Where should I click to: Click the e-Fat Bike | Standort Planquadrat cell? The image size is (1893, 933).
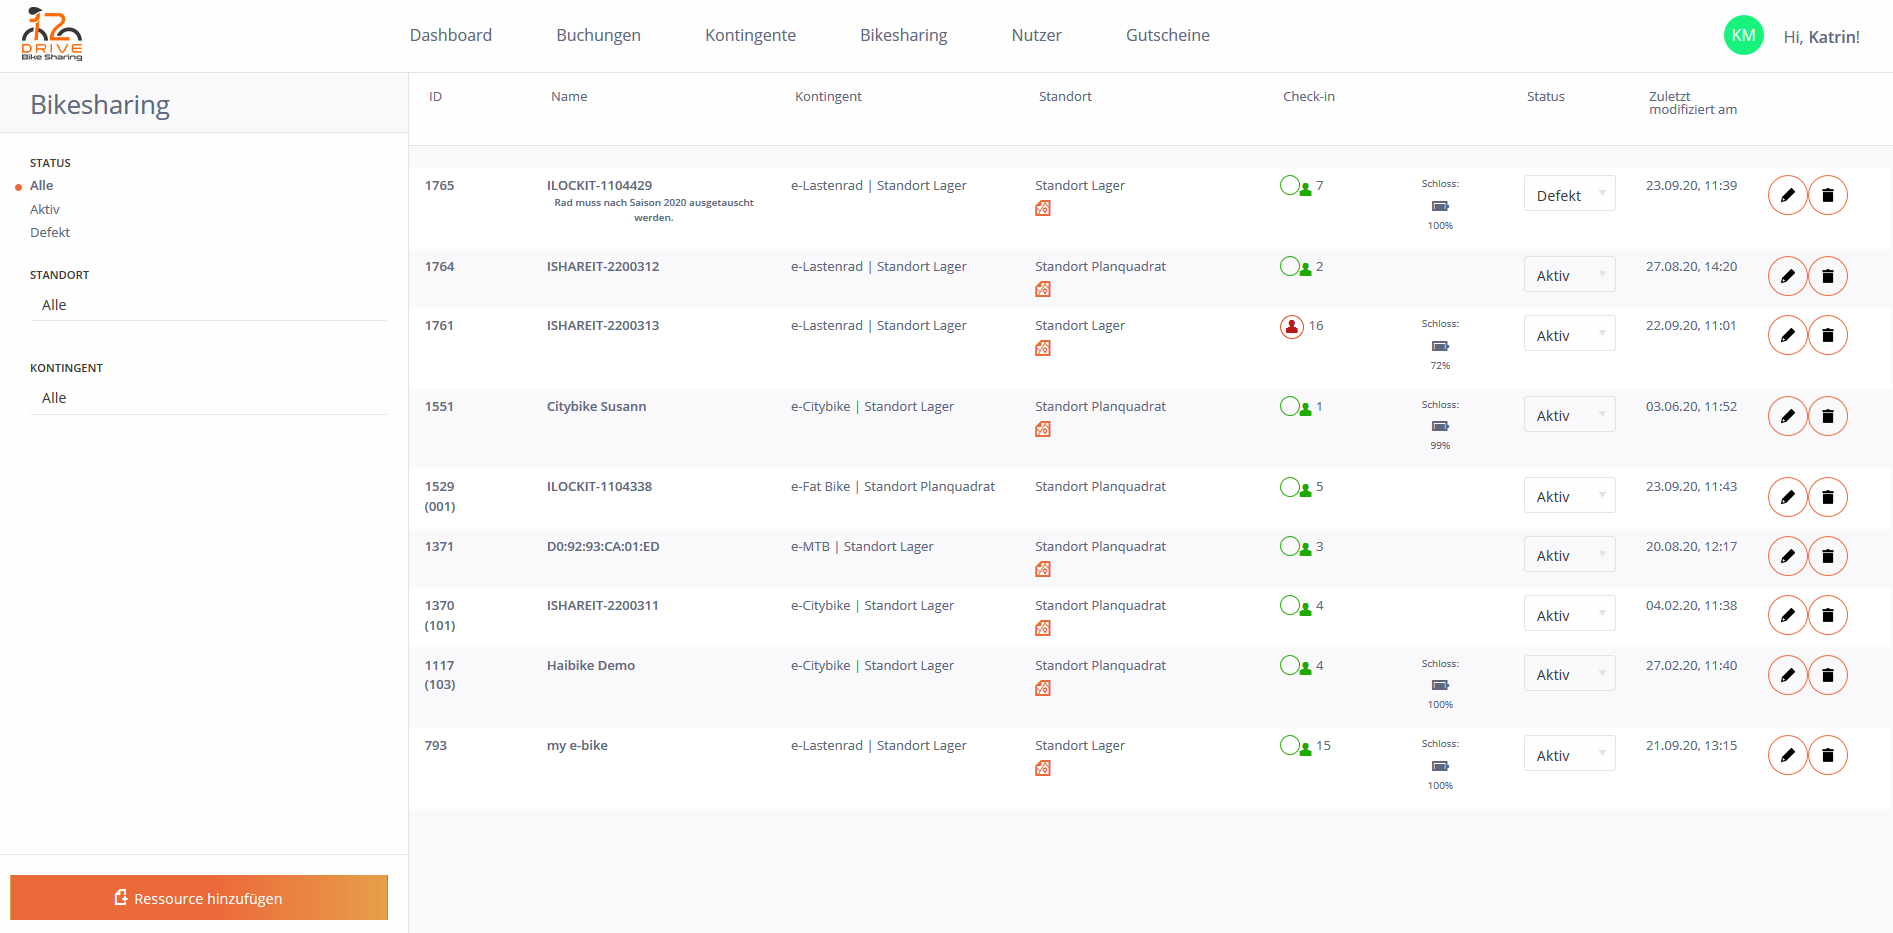893,486
